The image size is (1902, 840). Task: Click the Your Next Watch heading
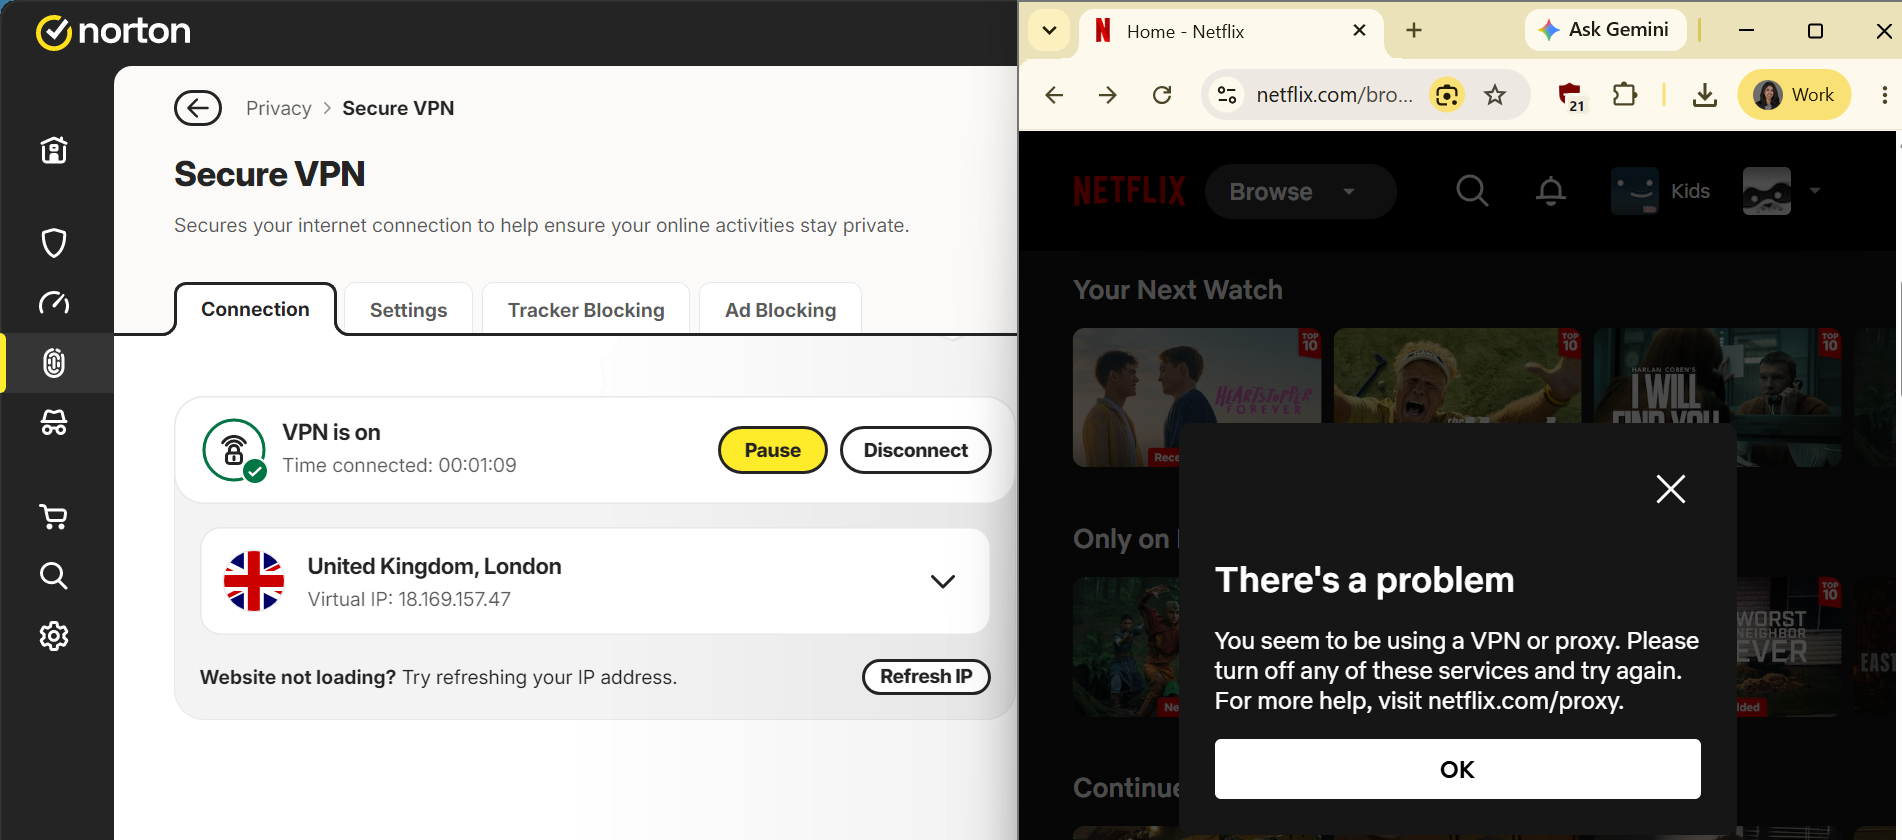1178,290
